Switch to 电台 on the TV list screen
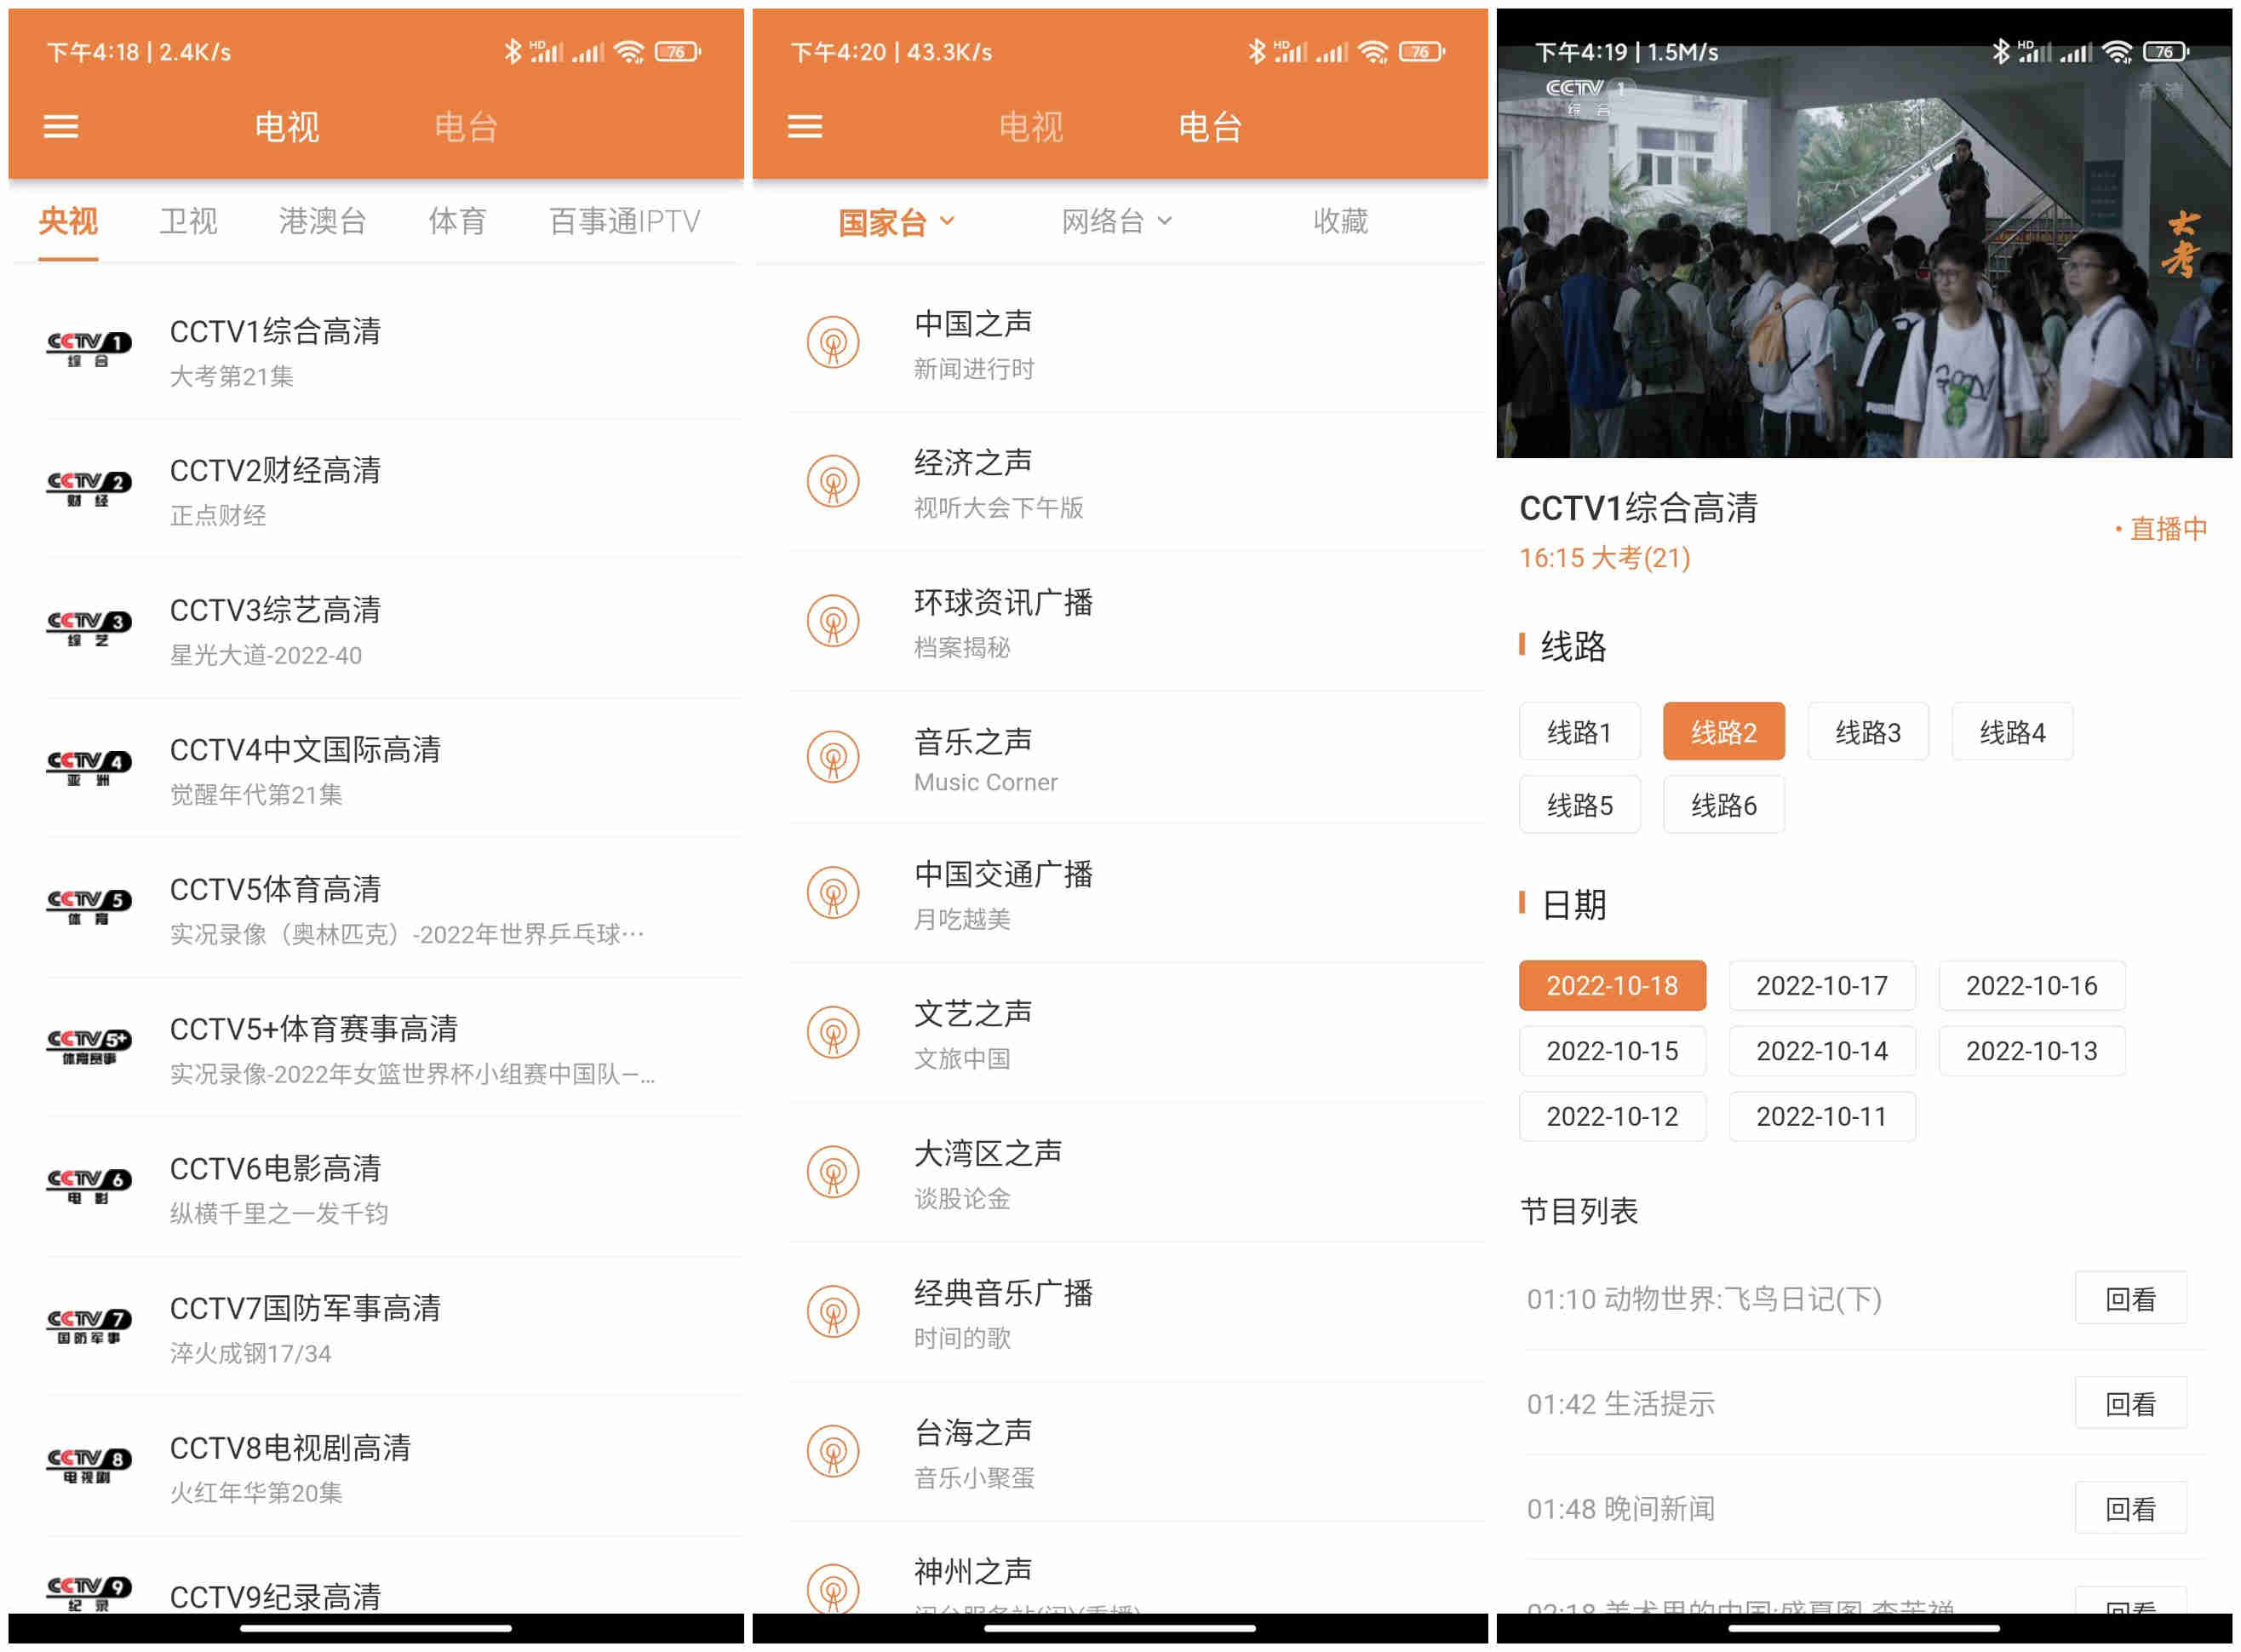Screen dimensions: 2241x1652 pyautogui.click(x=466, y=127)
